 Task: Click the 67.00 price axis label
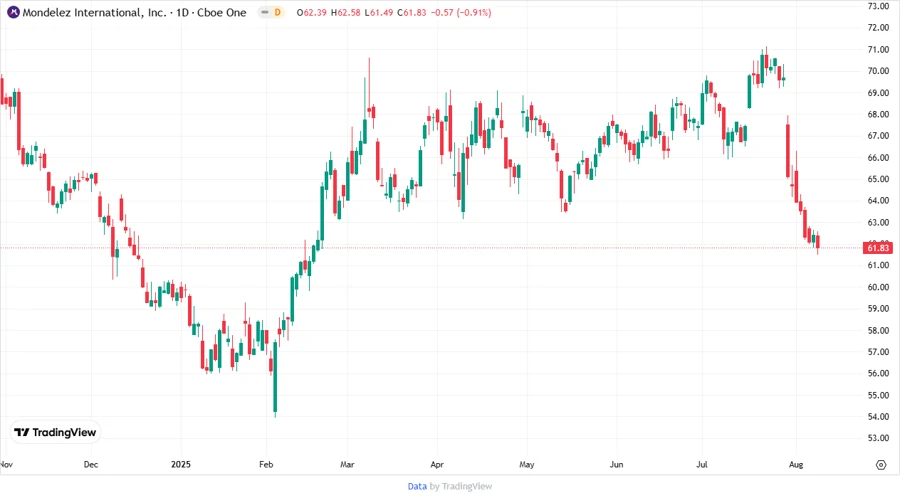pos(878,135)
